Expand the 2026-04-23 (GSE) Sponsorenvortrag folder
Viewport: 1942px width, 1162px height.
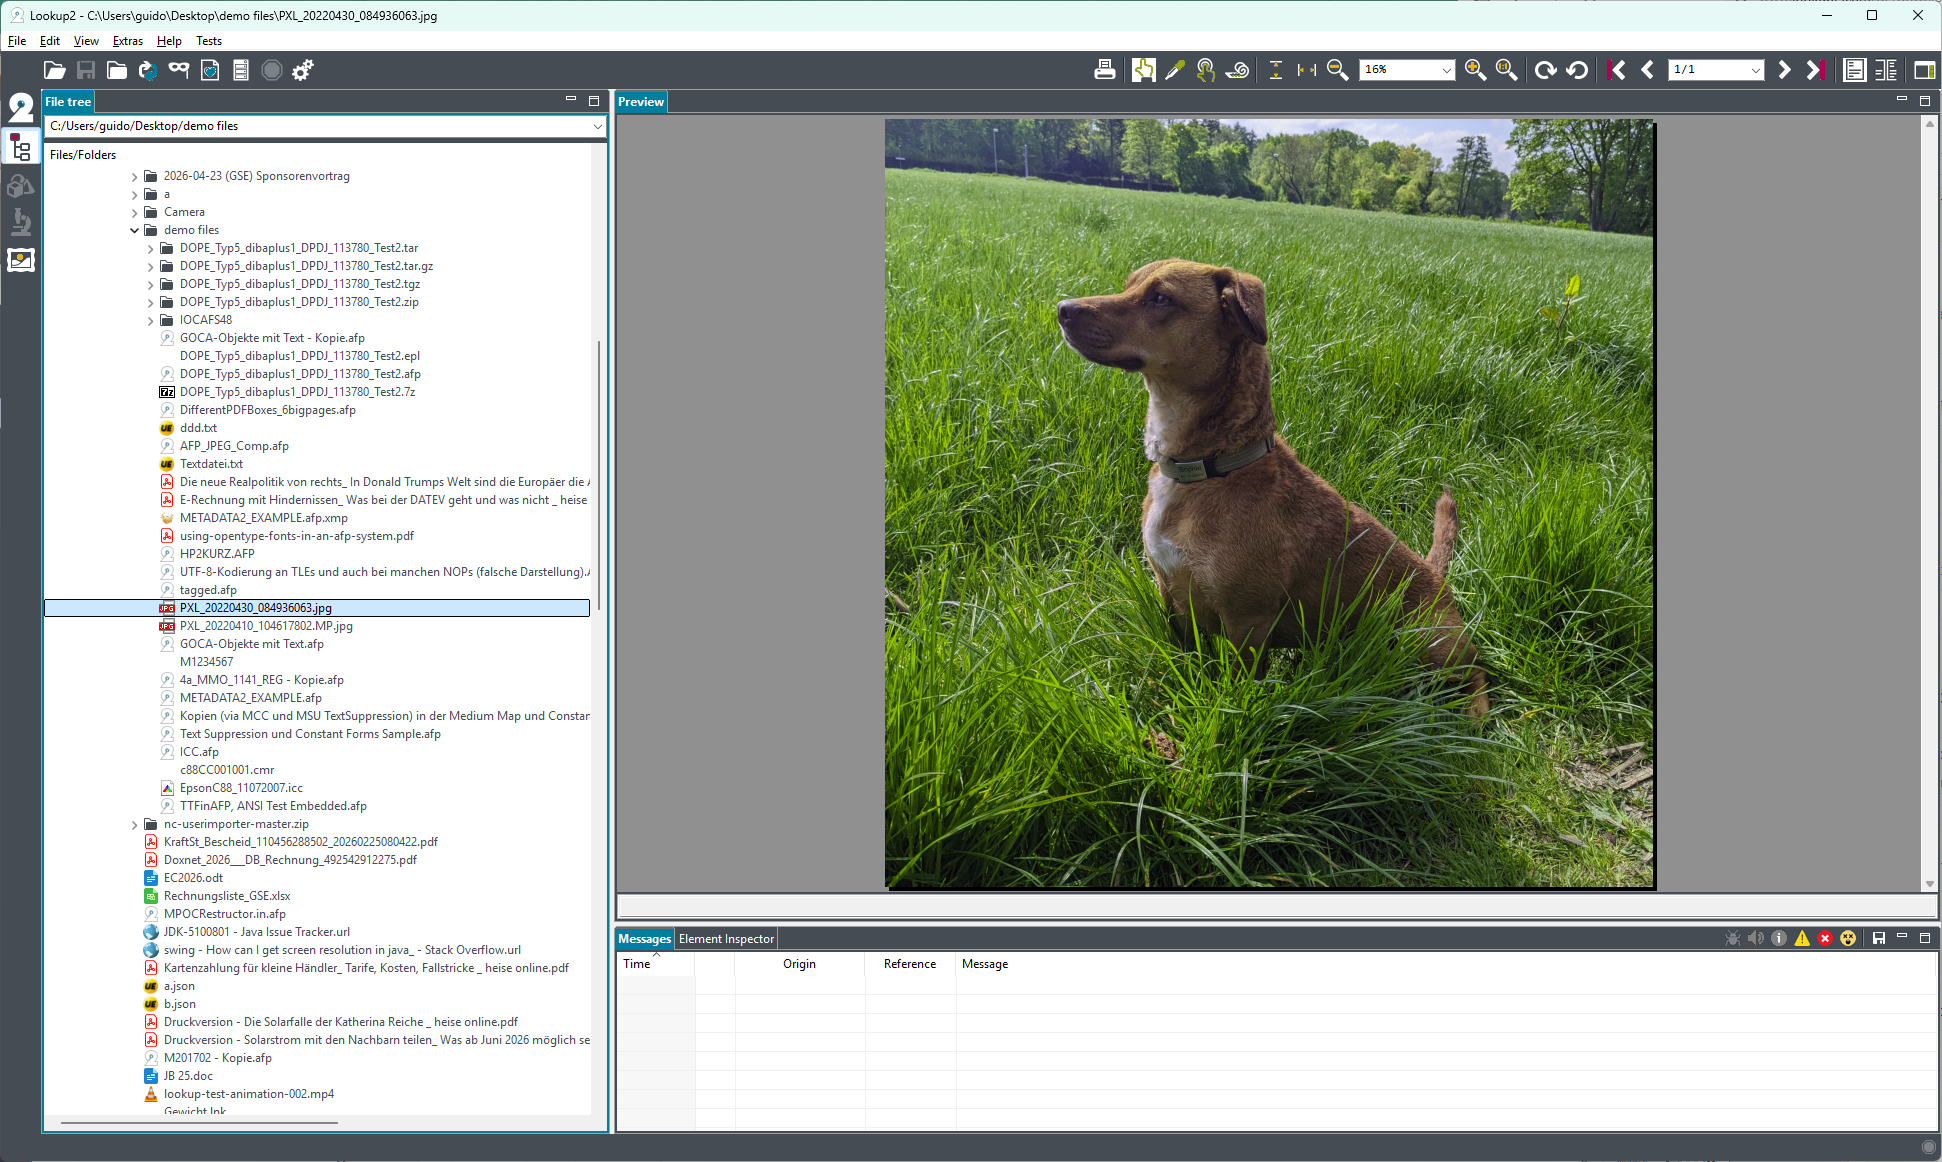coord(135,177)
